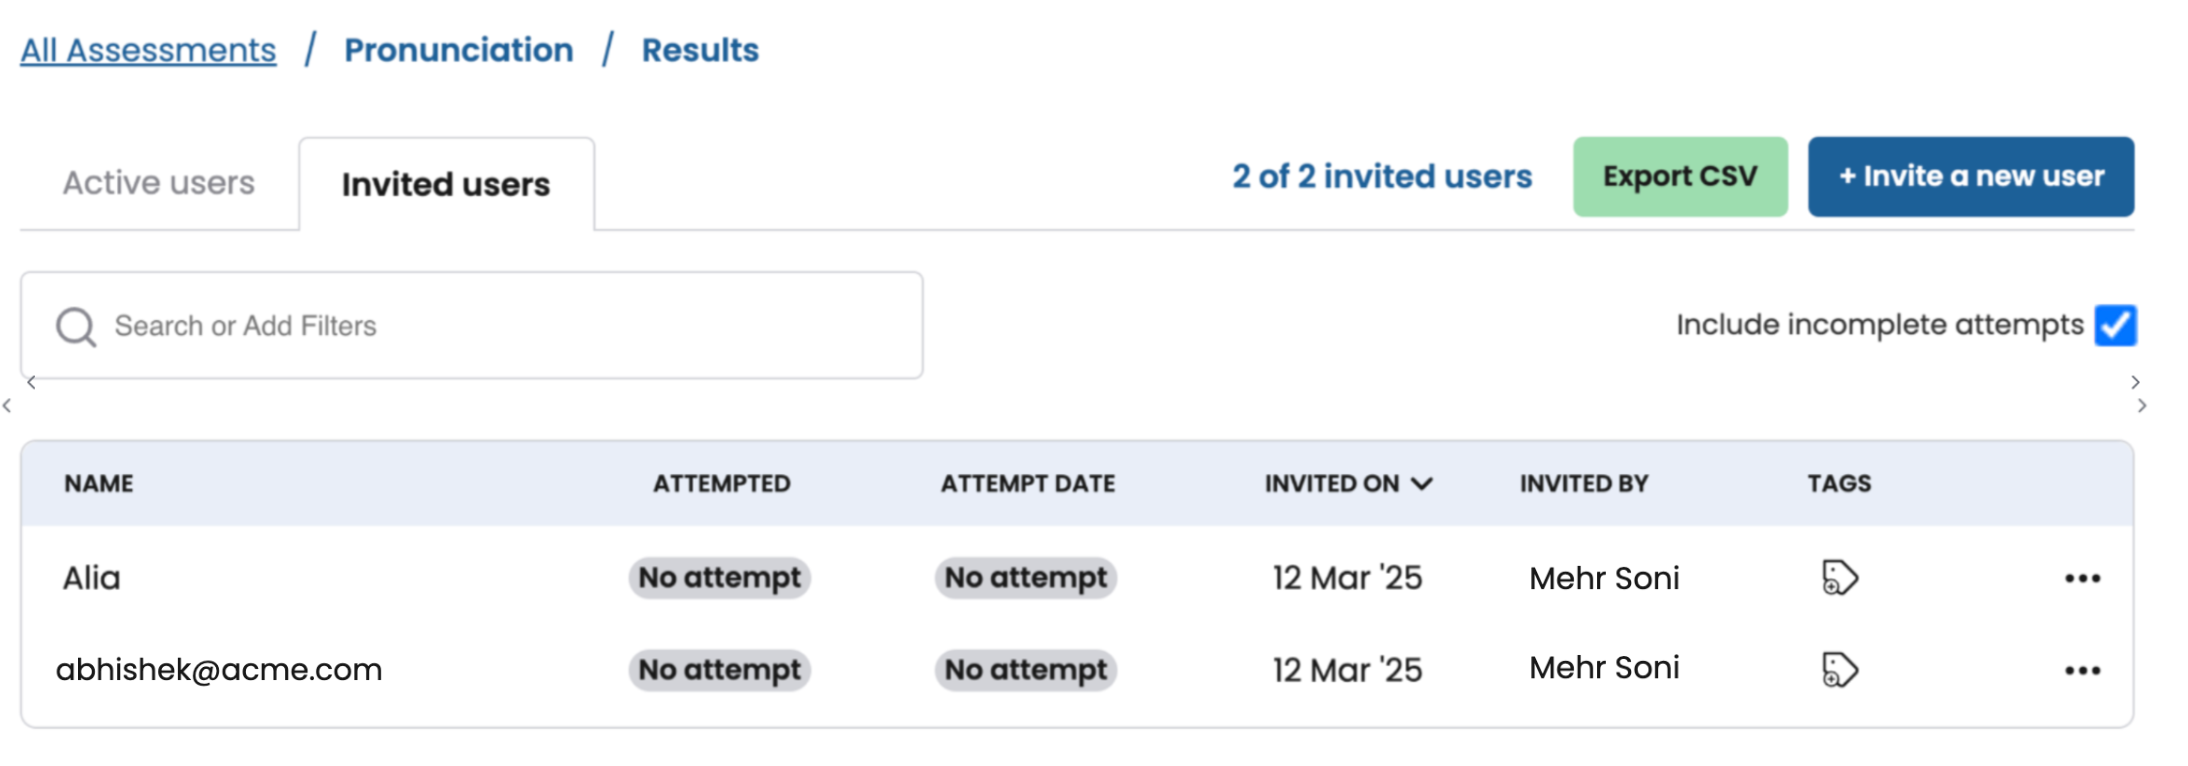Click the tag icon in Alia's row
This screenshot has height=766, width=2188.
[x=1839, y=578]
